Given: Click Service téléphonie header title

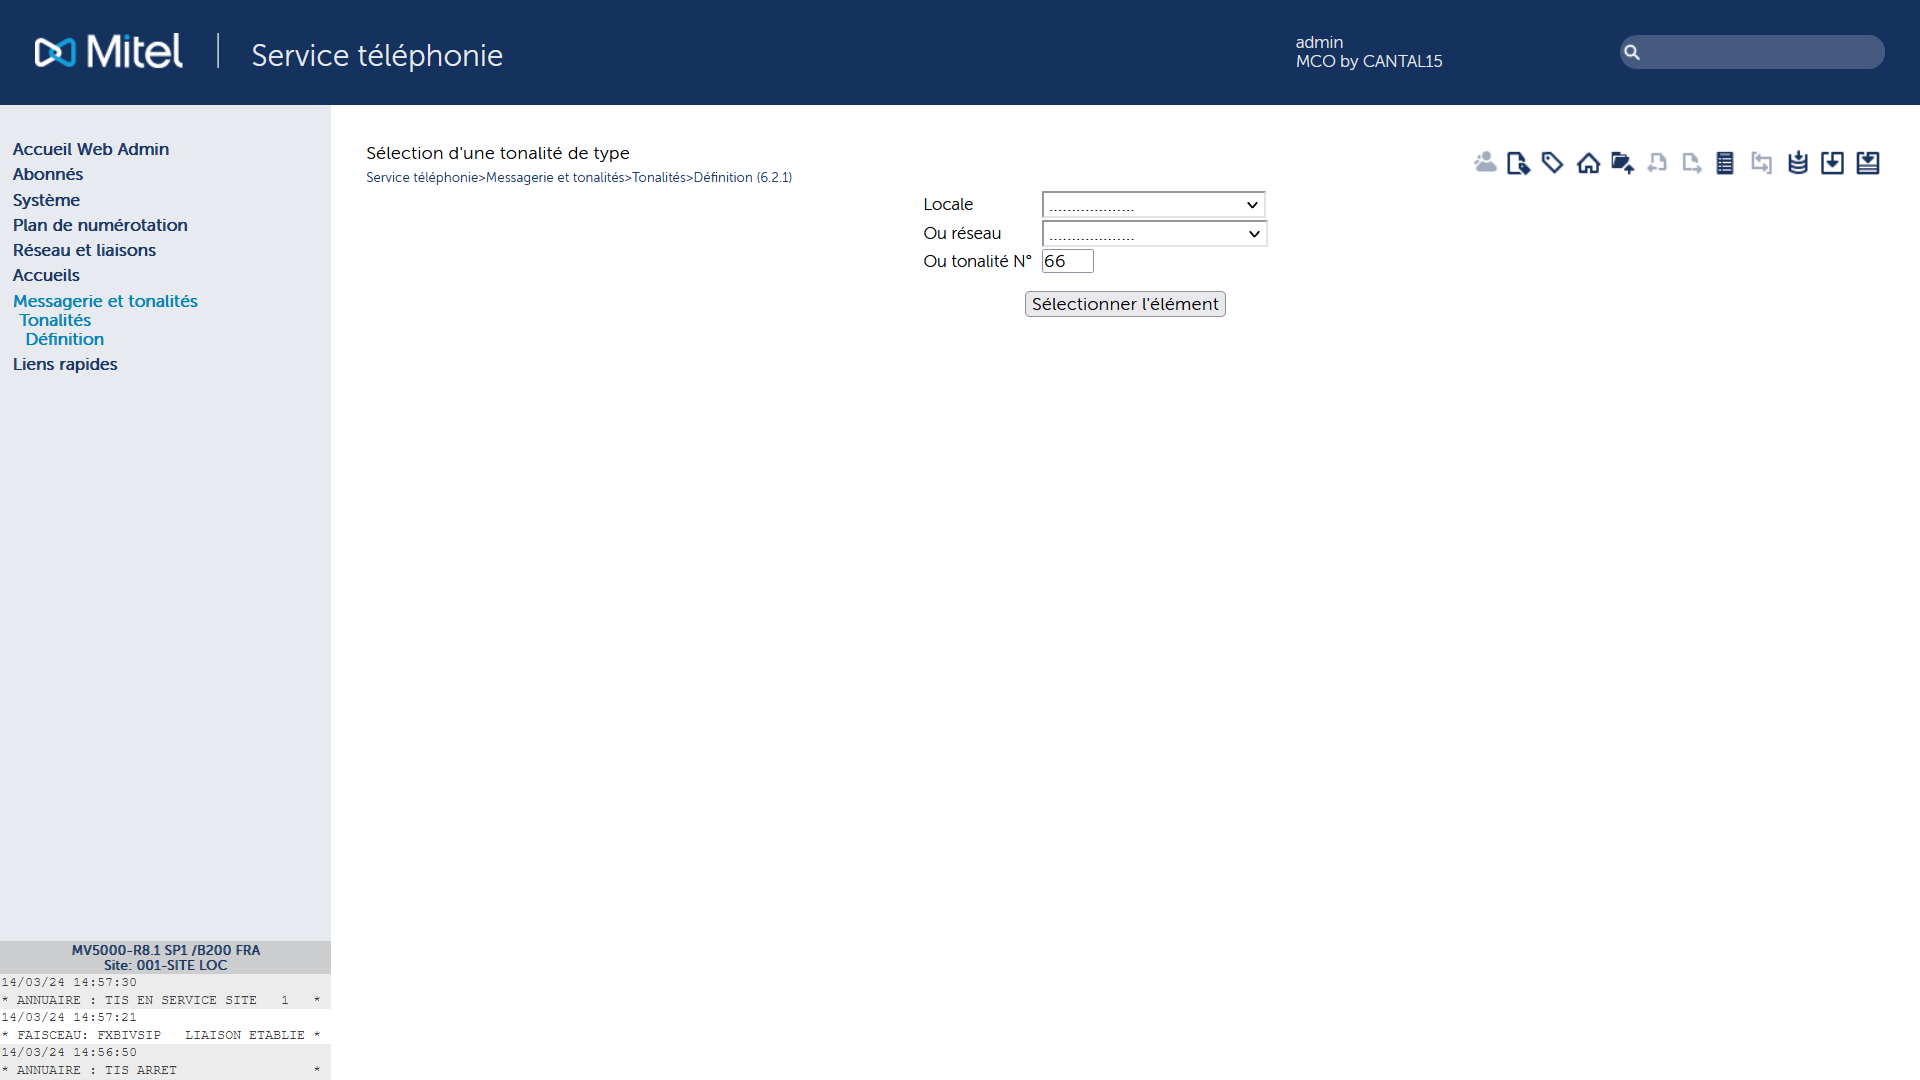Looking at the screenshot, I should [x=377, y=55].
